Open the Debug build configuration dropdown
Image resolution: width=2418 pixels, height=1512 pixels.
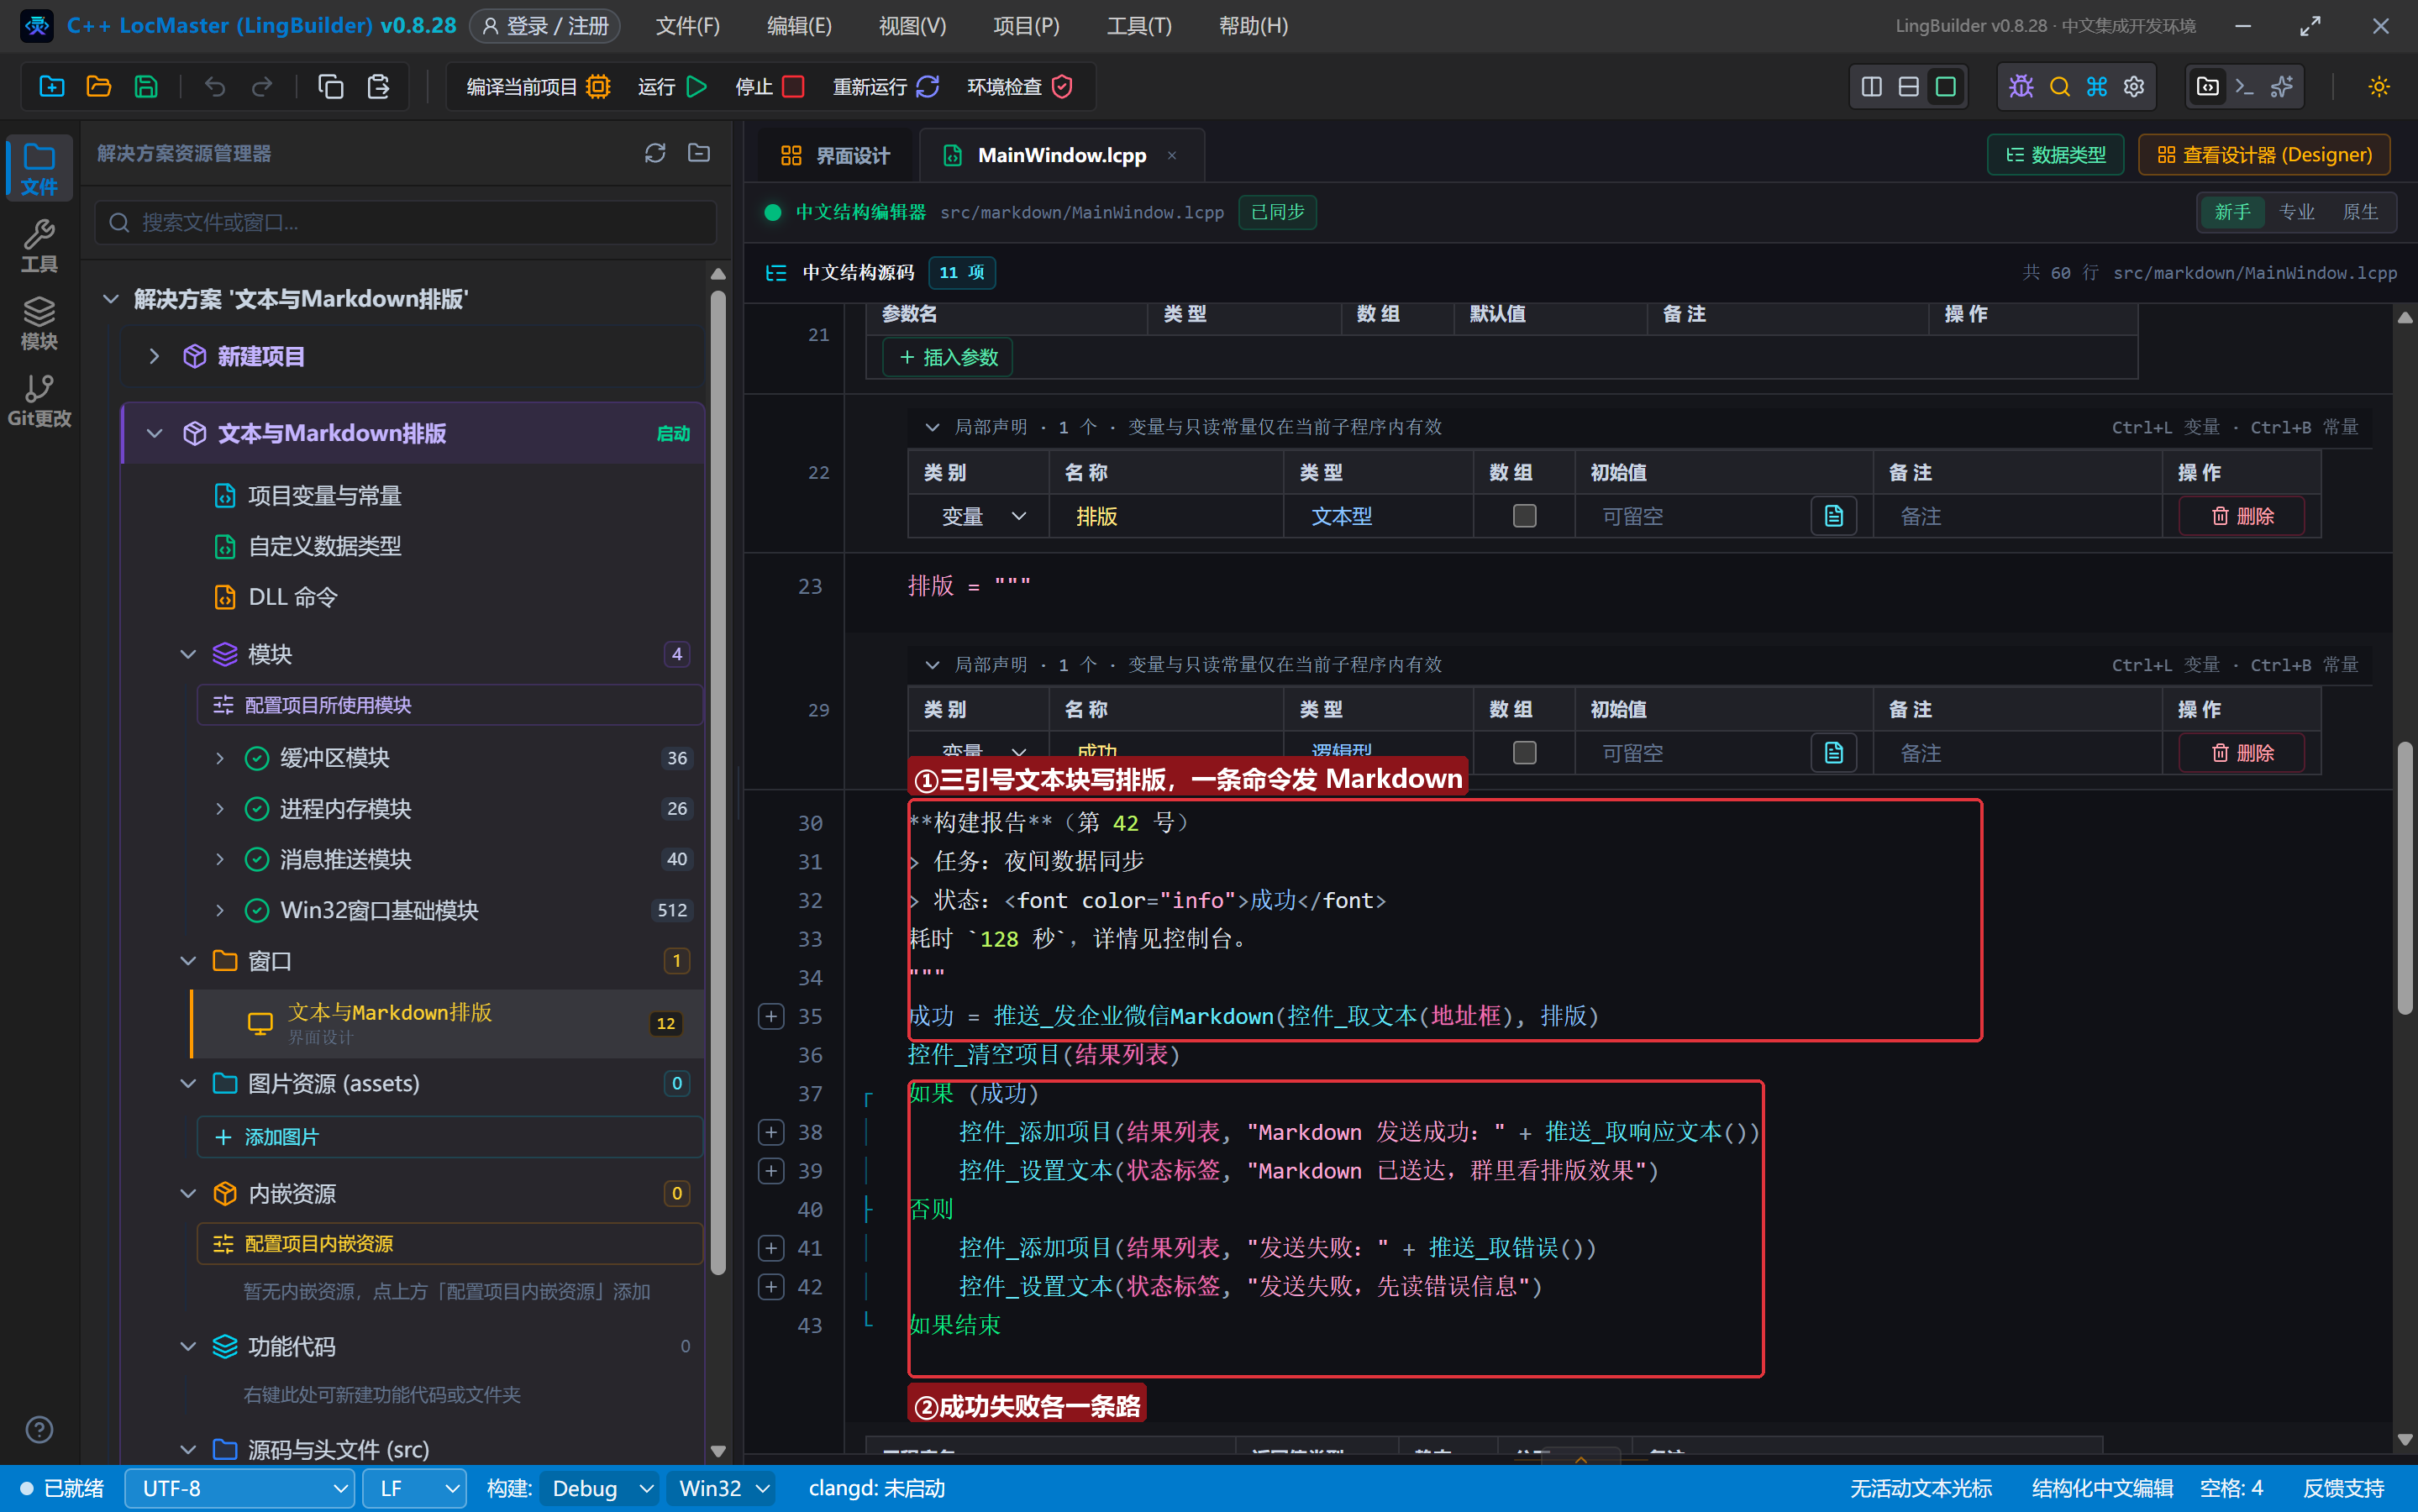600,1488
